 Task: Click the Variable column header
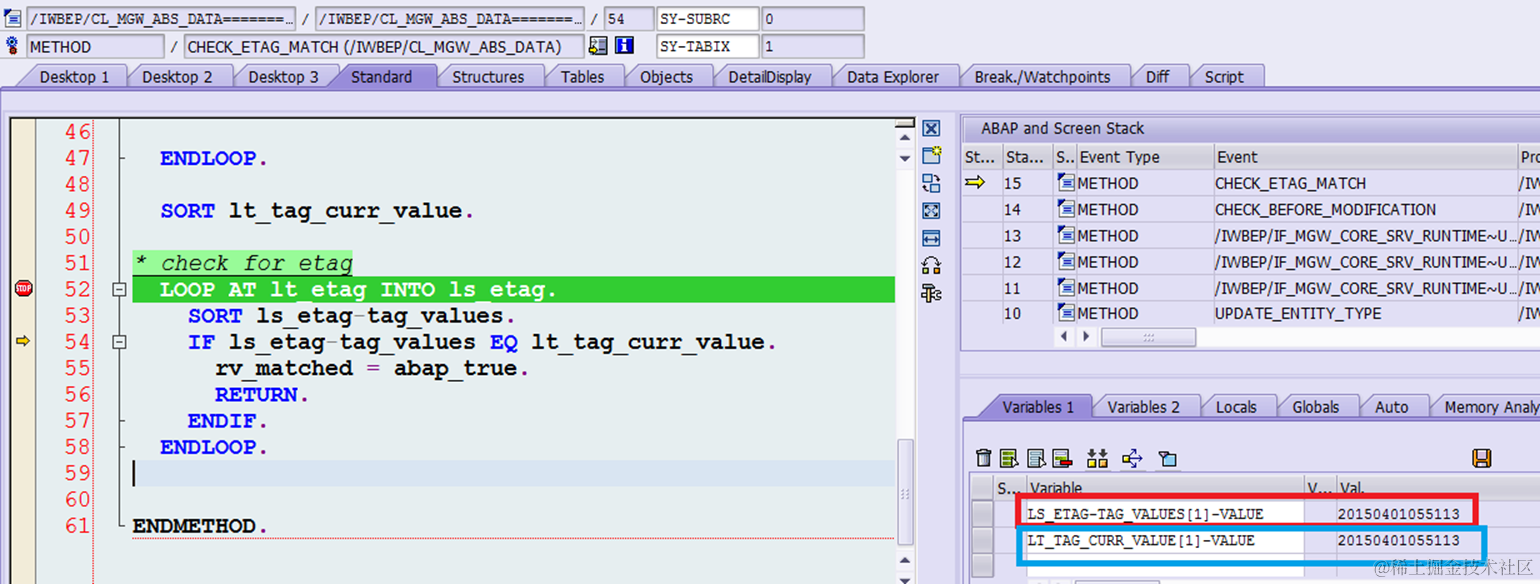(x=1166, y=488)
